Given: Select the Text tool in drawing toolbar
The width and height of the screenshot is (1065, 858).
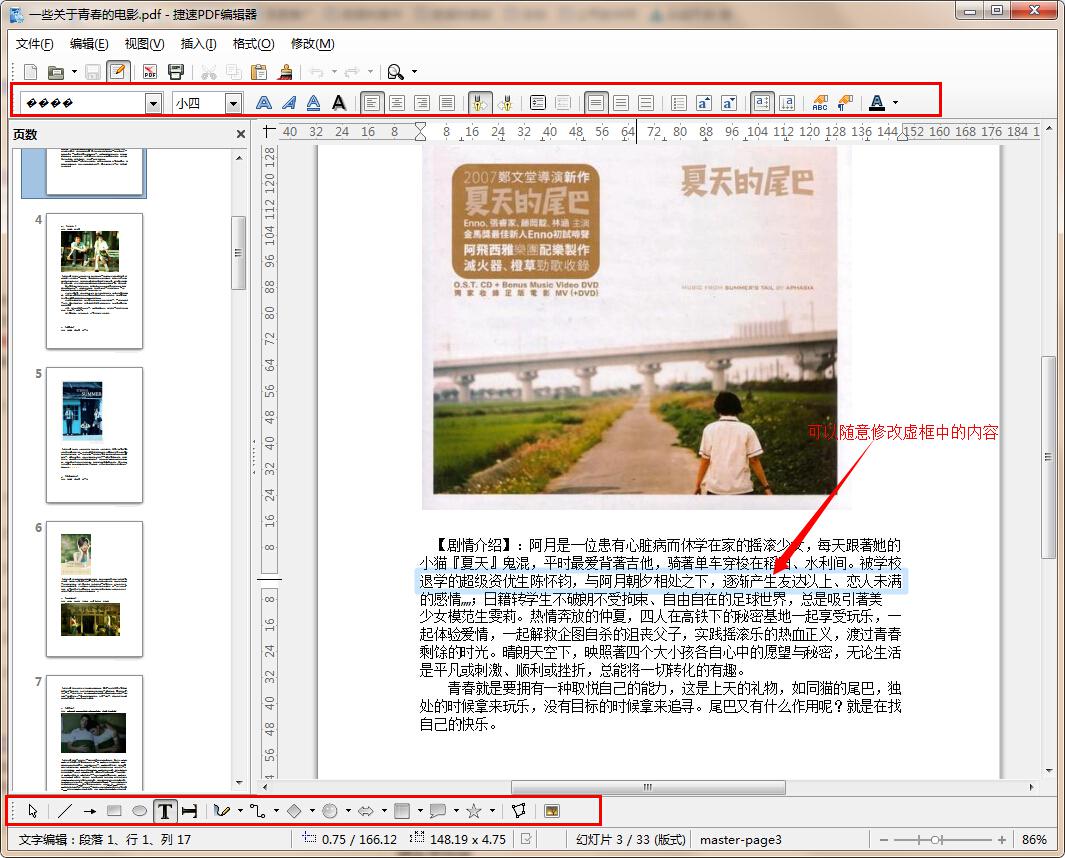Looking at the screenshot, I should point(164,811).
